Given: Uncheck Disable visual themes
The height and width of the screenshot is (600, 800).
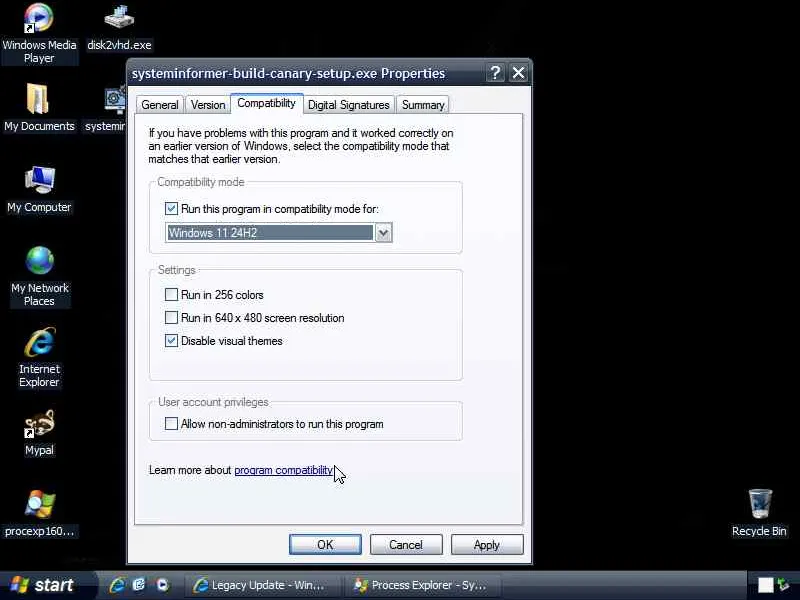Looking at the screenshot, I should [x=171, y=340].
